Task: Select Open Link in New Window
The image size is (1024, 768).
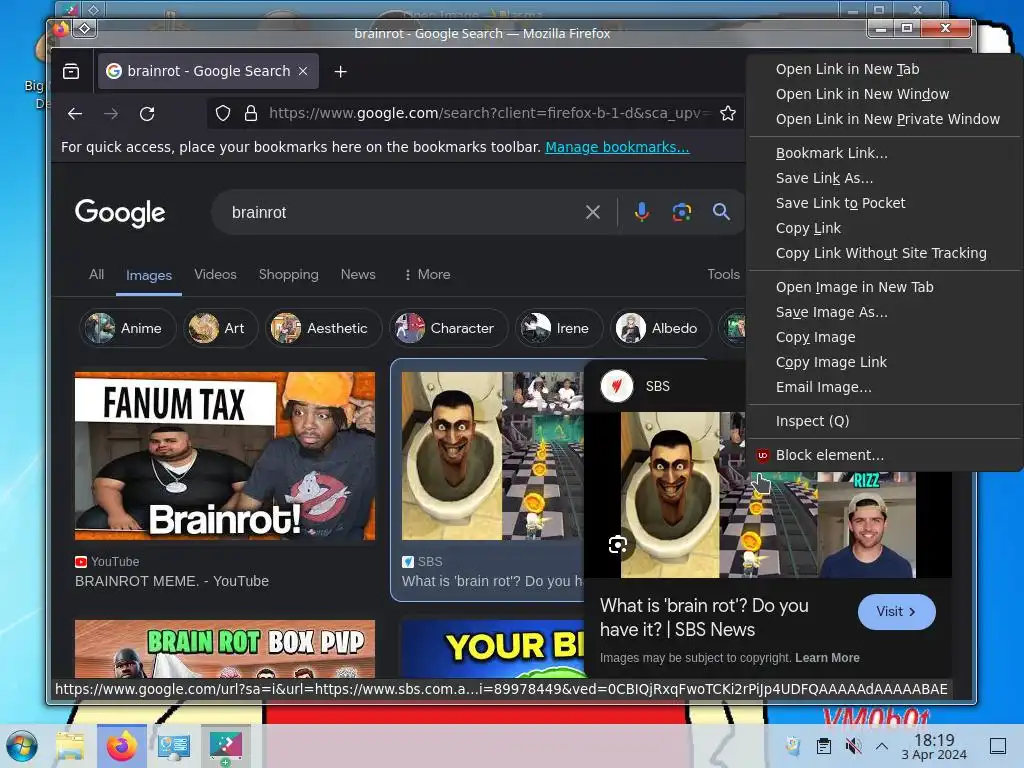Action: tap(884, 94)
